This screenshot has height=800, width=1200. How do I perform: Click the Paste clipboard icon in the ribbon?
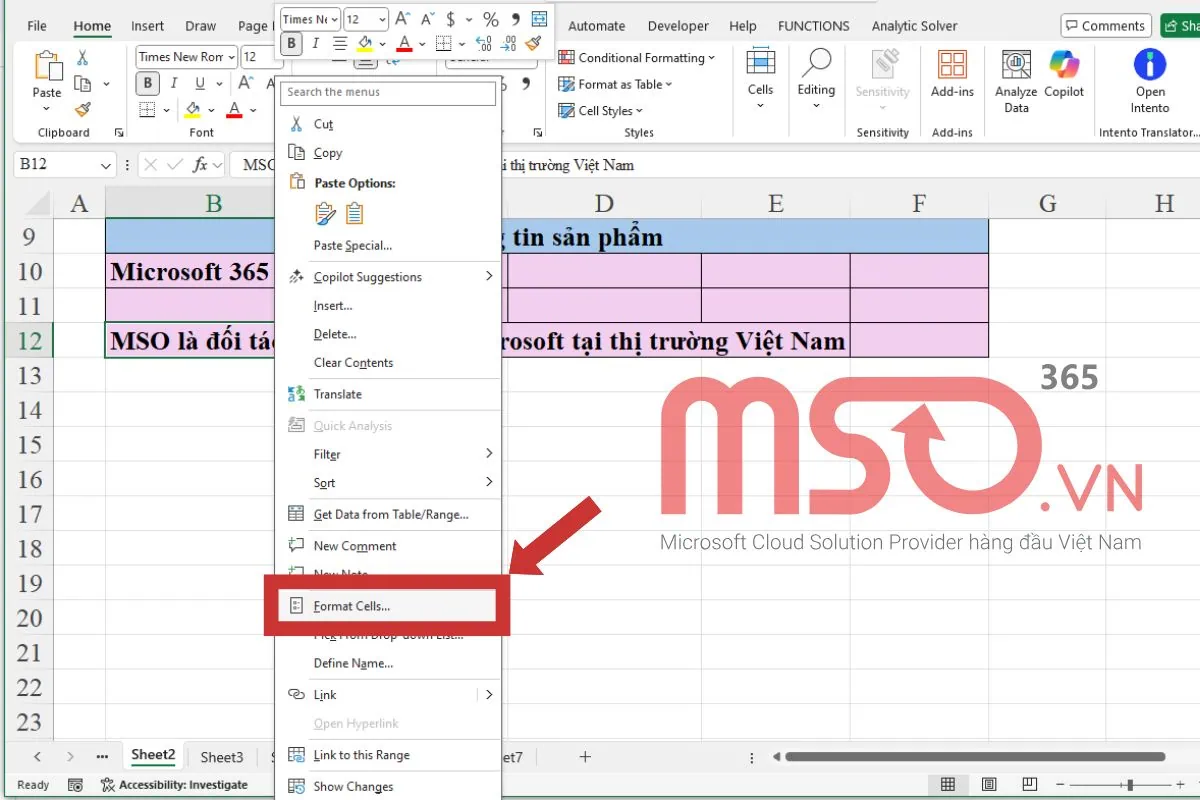(47, 66)
